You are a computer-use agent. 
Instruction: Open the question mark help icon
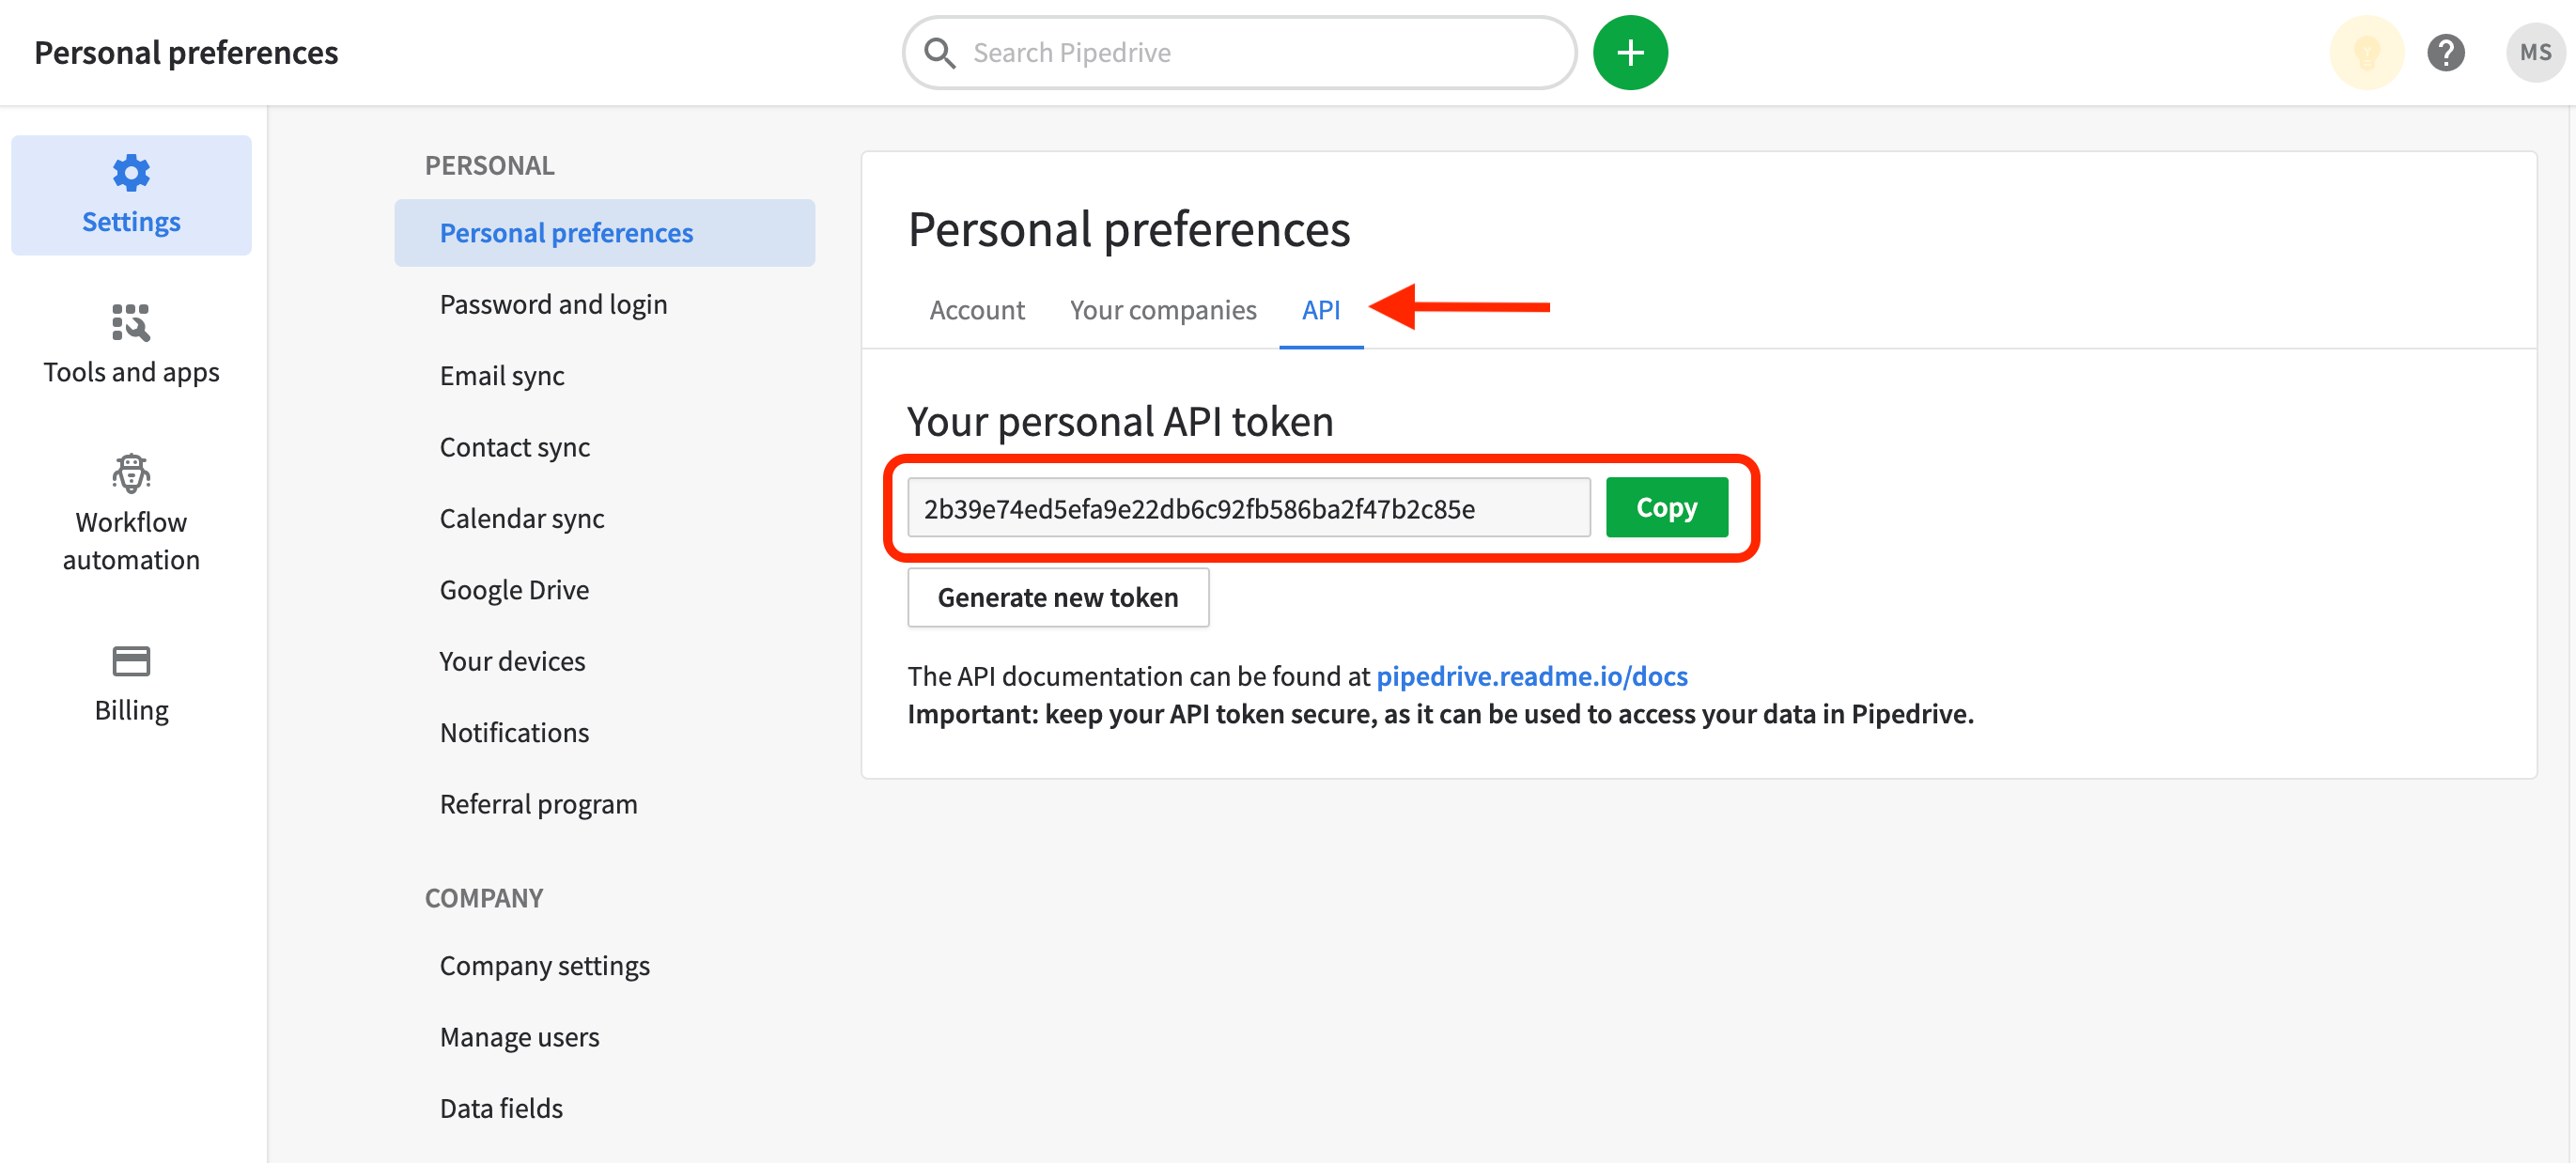click(2445, 53)
